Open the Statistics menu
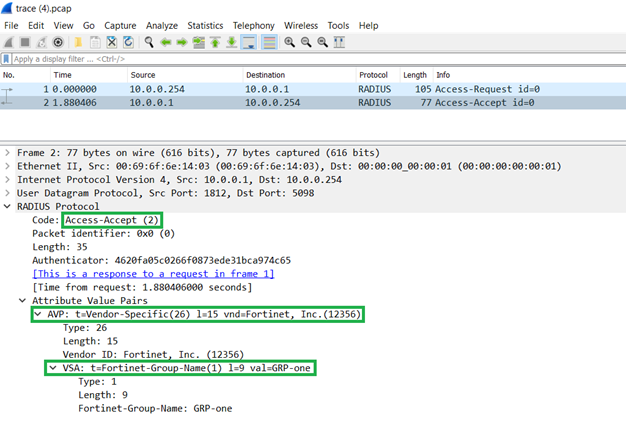The height and width of the screenshot is (444, 626). click(205, 25)
